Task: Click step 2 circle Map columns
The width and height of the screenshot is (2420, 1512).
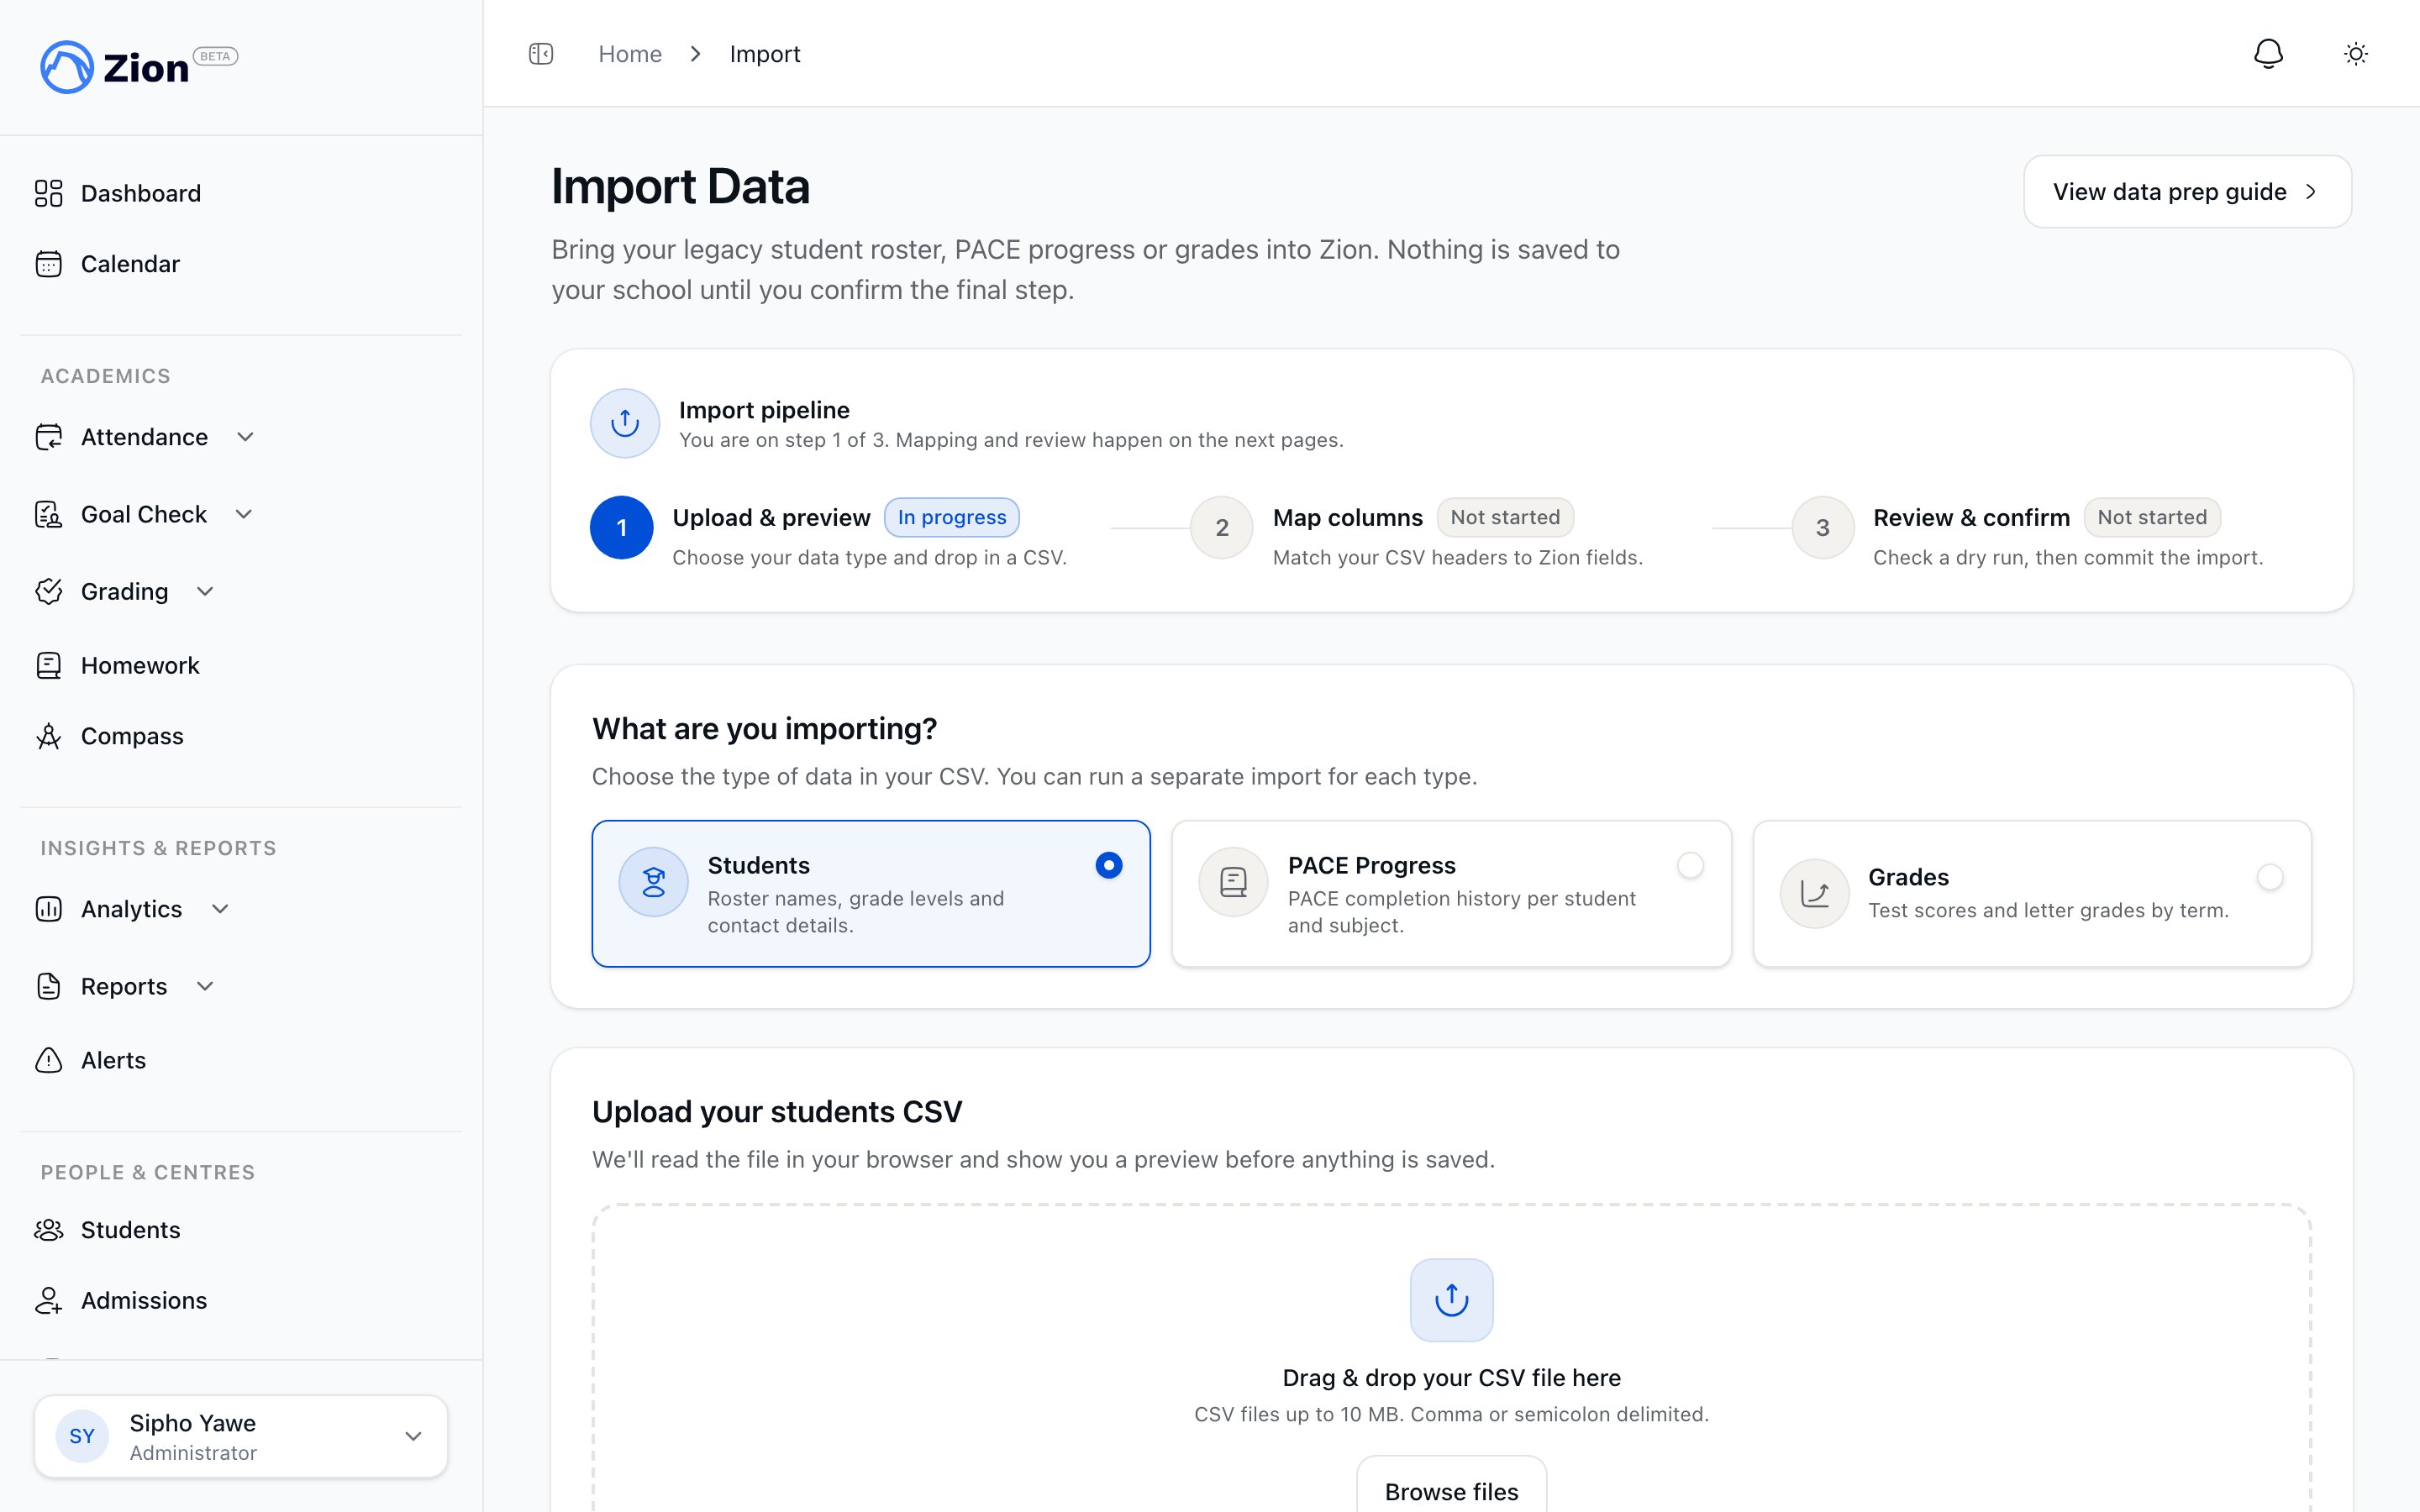Action: 1222,527
